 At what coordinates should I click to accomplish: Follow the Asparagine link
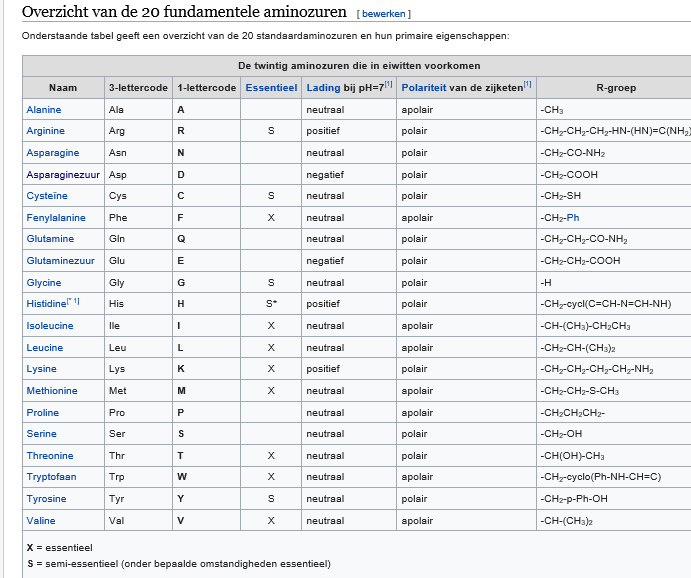click(x=53, y=153)
